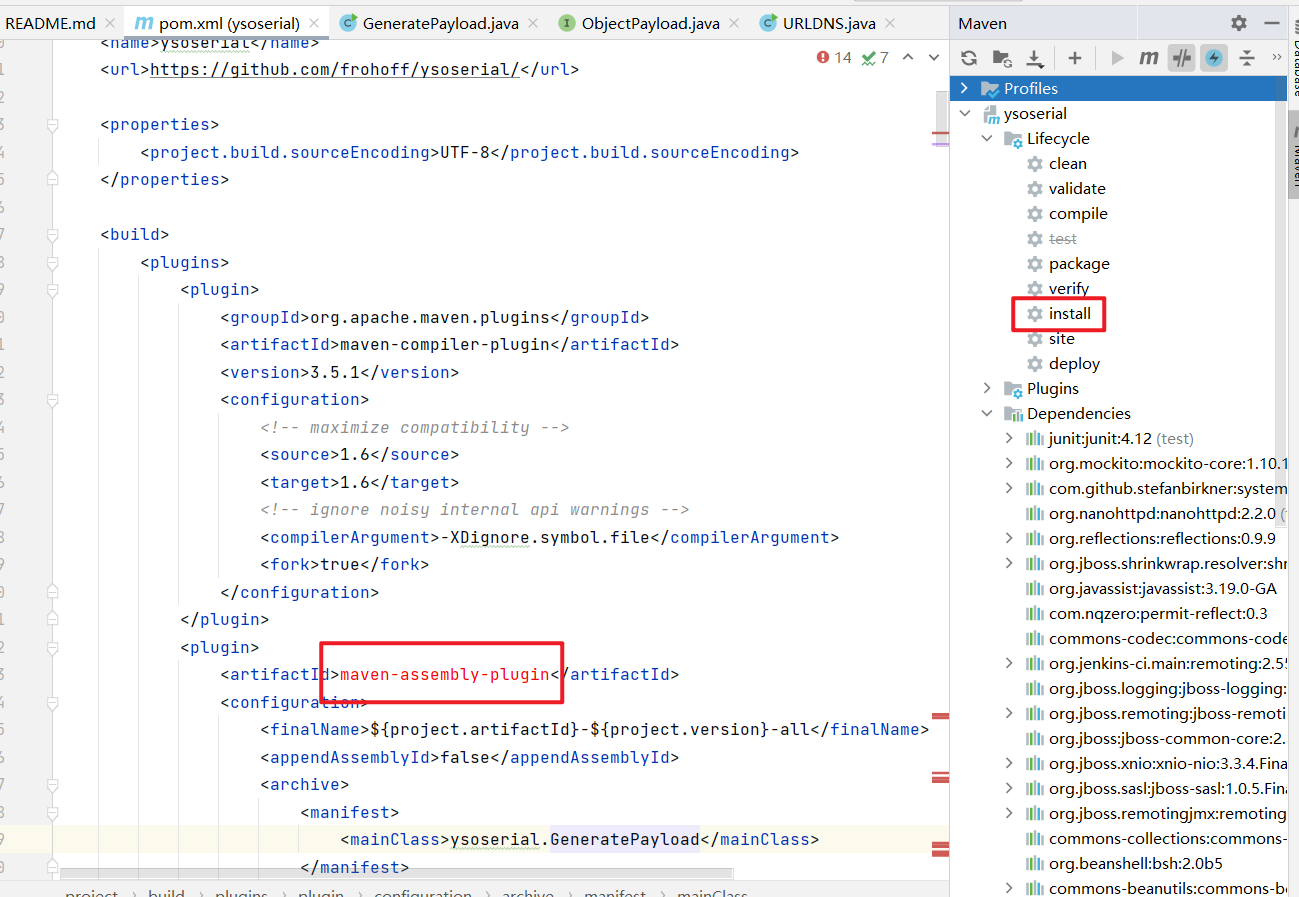The width and height of the screenshot is (1299, 897).
Task: Click the red error count indicator showing 14
Action: coord(834,58)
